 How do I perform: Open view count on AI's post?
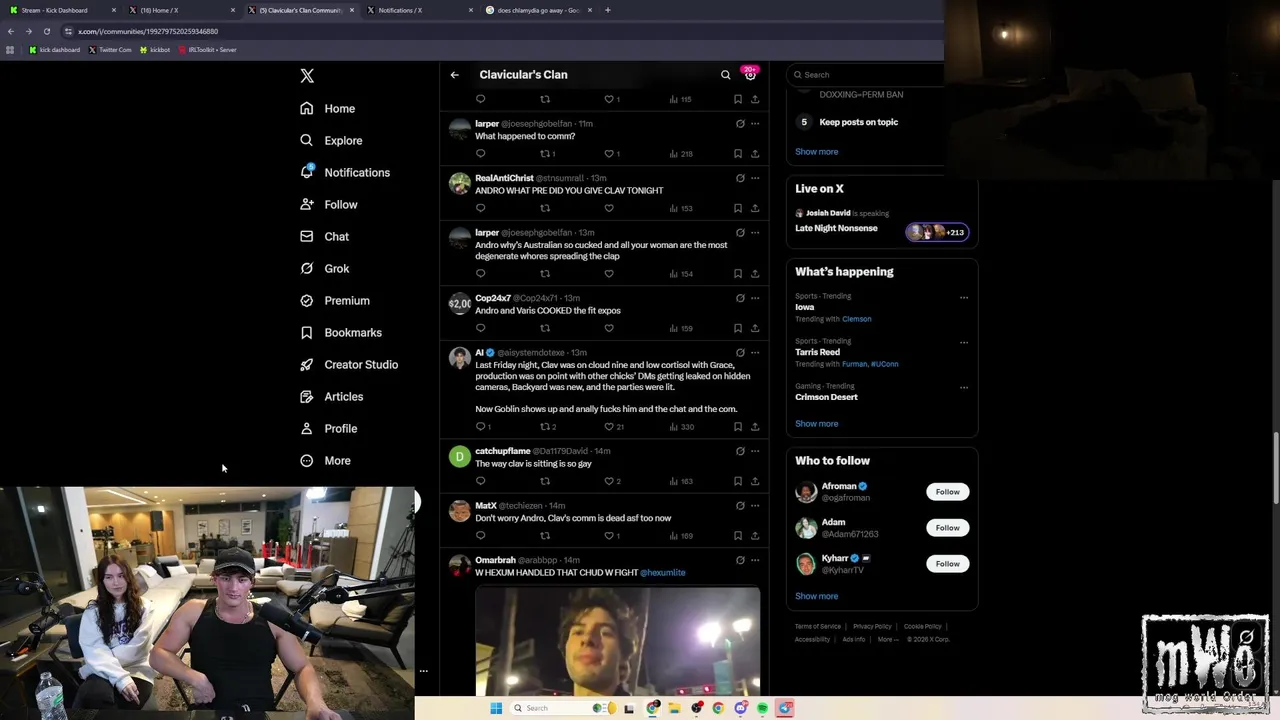(680, 427)
